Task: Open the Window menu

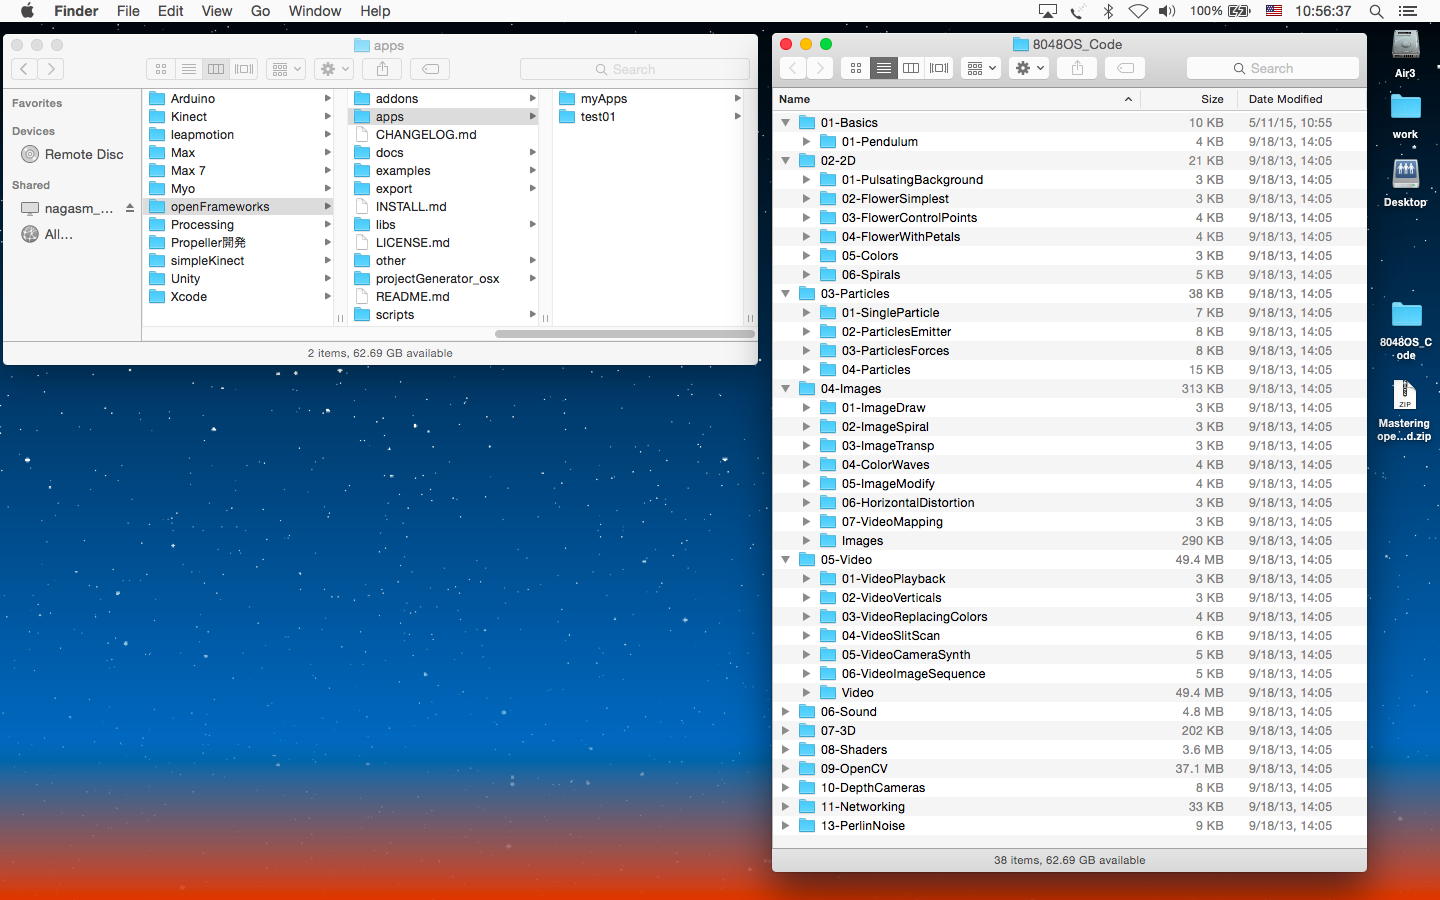Action: coord(315,11)
